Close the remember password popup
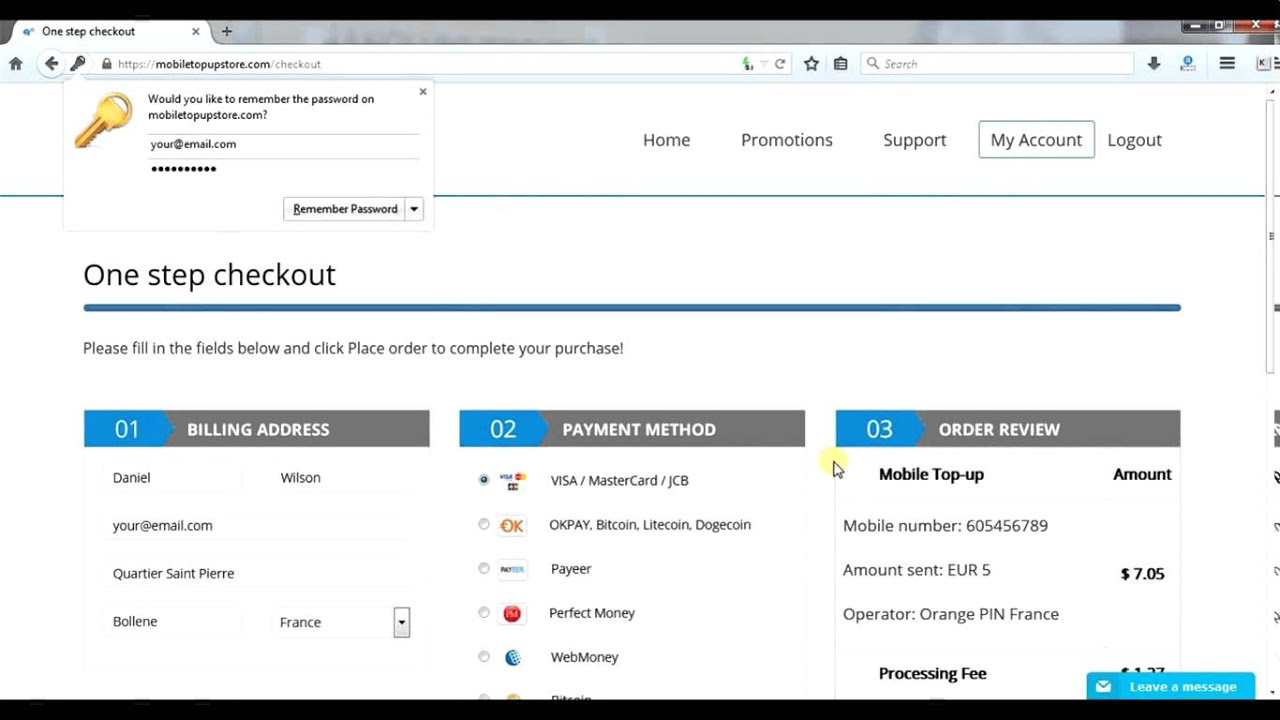 click(x=423, y=91)
